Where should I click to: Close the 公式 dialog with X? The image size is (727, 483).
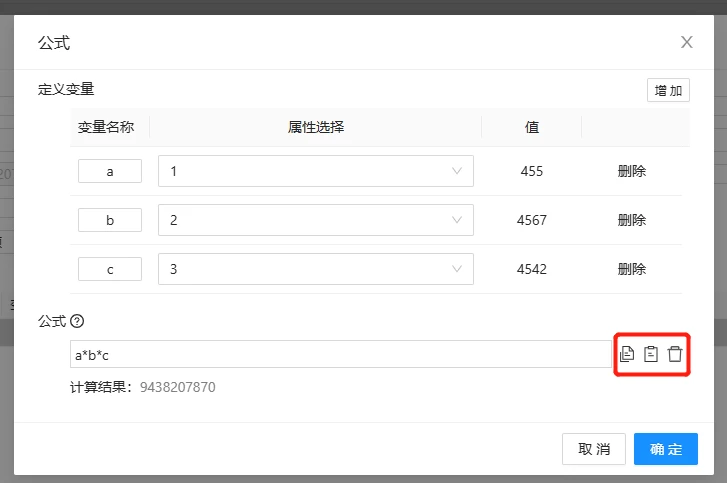point(687,42)
